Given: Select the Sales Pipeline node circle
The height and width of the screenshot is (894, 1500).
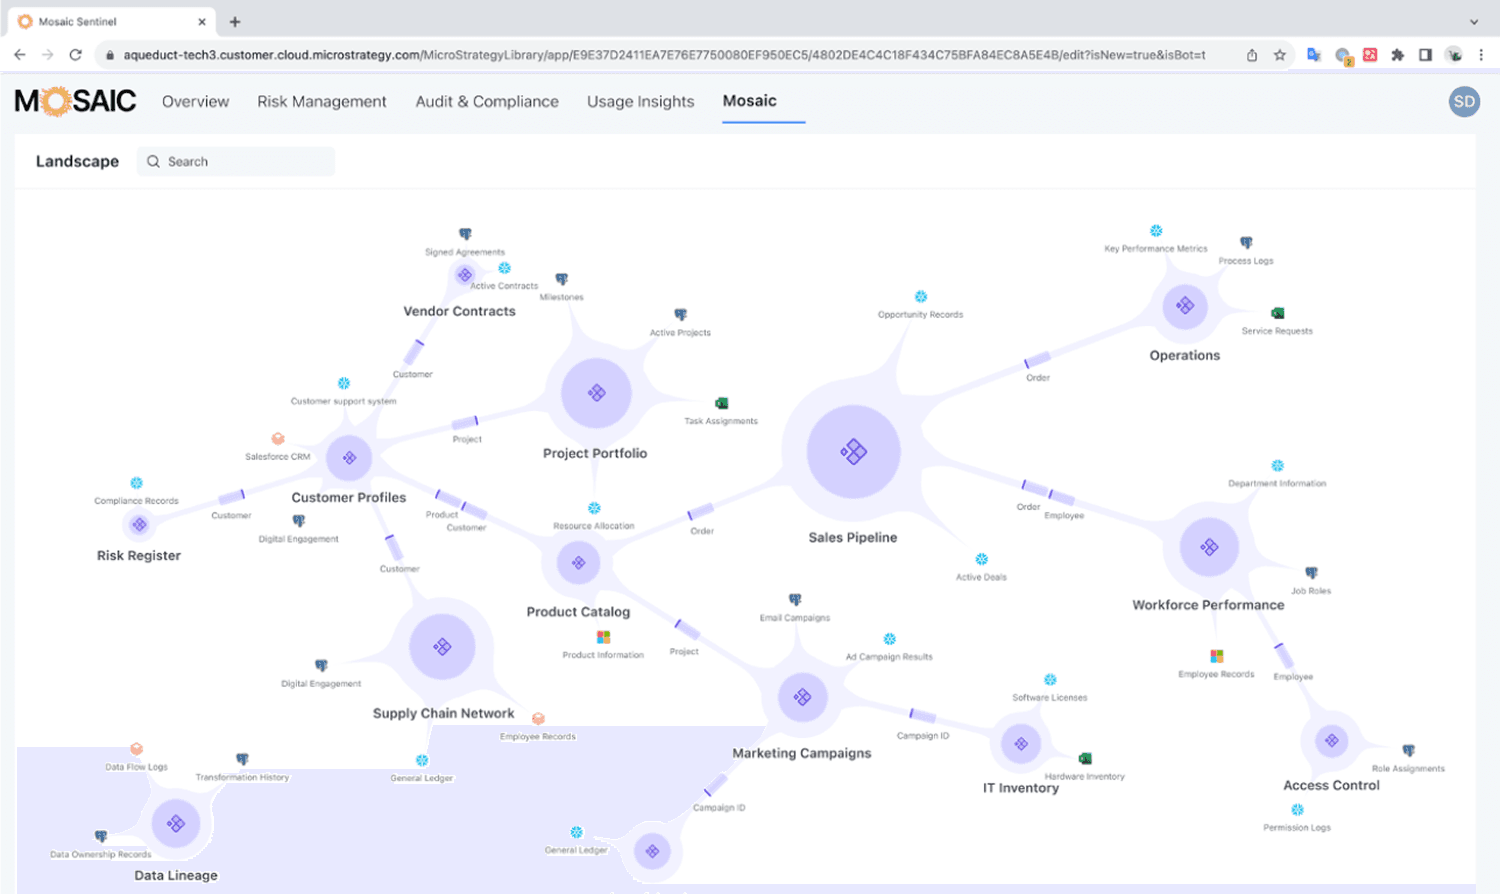Looking at the screenshot, I should 853,452.
